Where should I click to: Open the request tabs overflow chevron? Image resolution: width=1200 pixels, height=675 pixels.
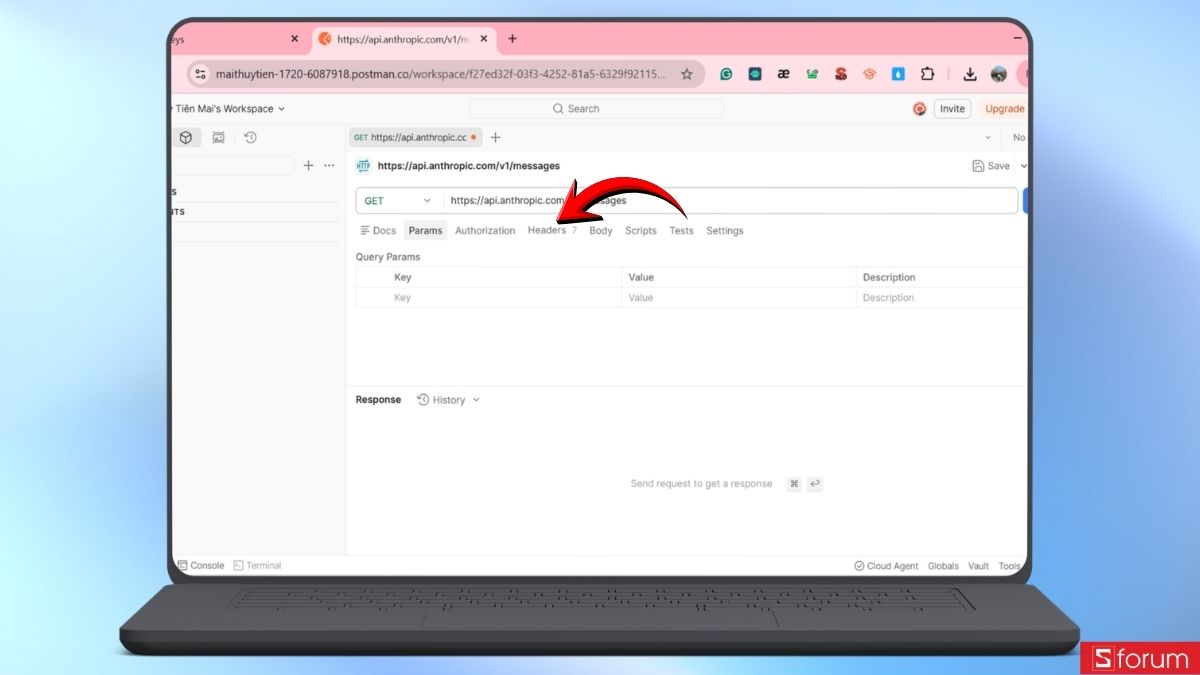[988, 137]
